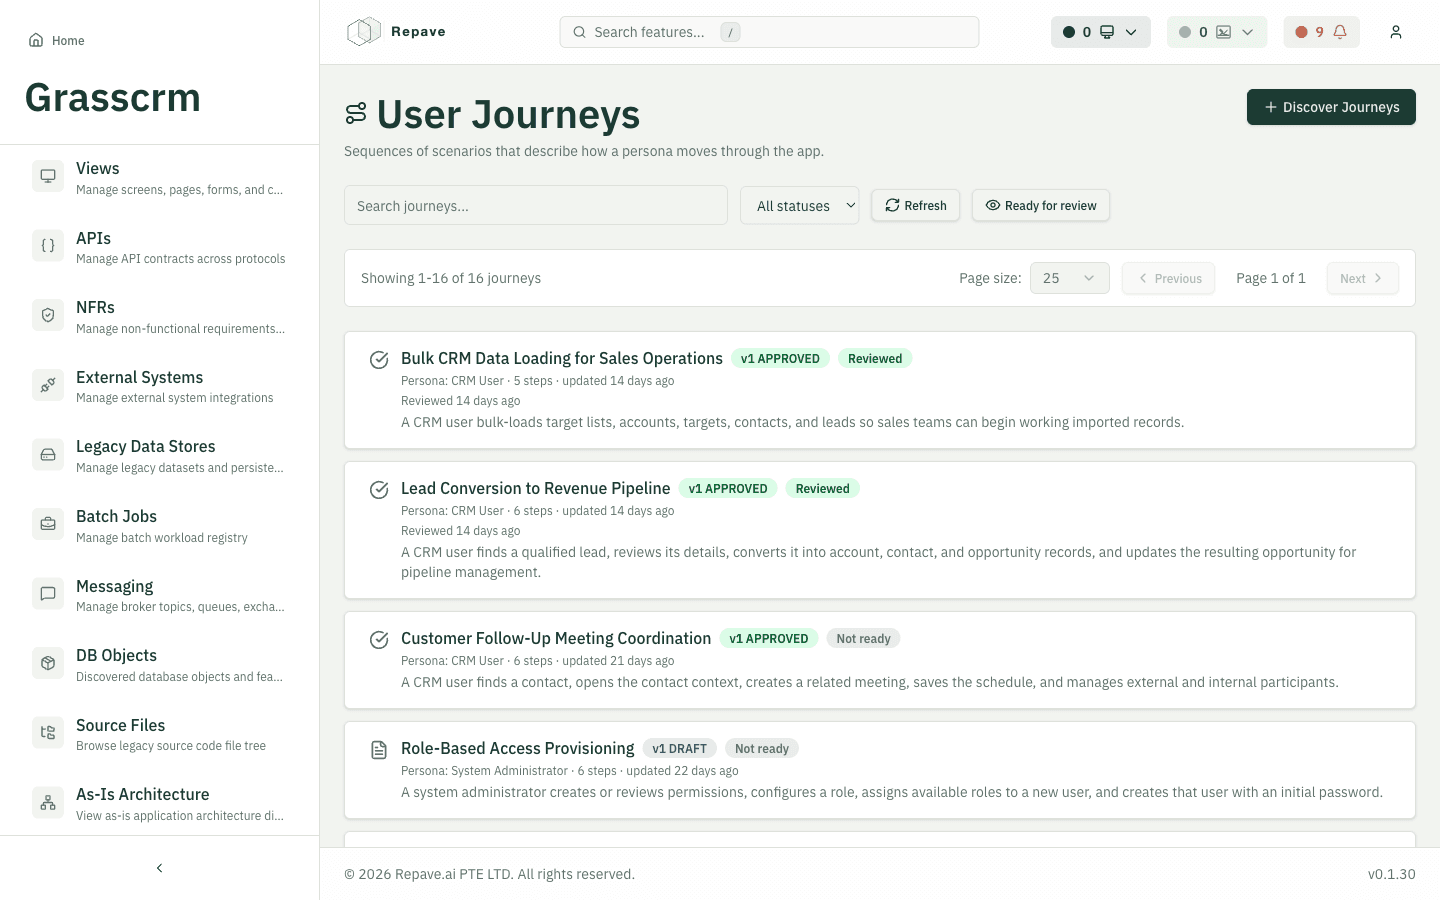Click the Not ready badge on Customer Follow-Up
The image size is (1440, 900).
click(863, 638)
